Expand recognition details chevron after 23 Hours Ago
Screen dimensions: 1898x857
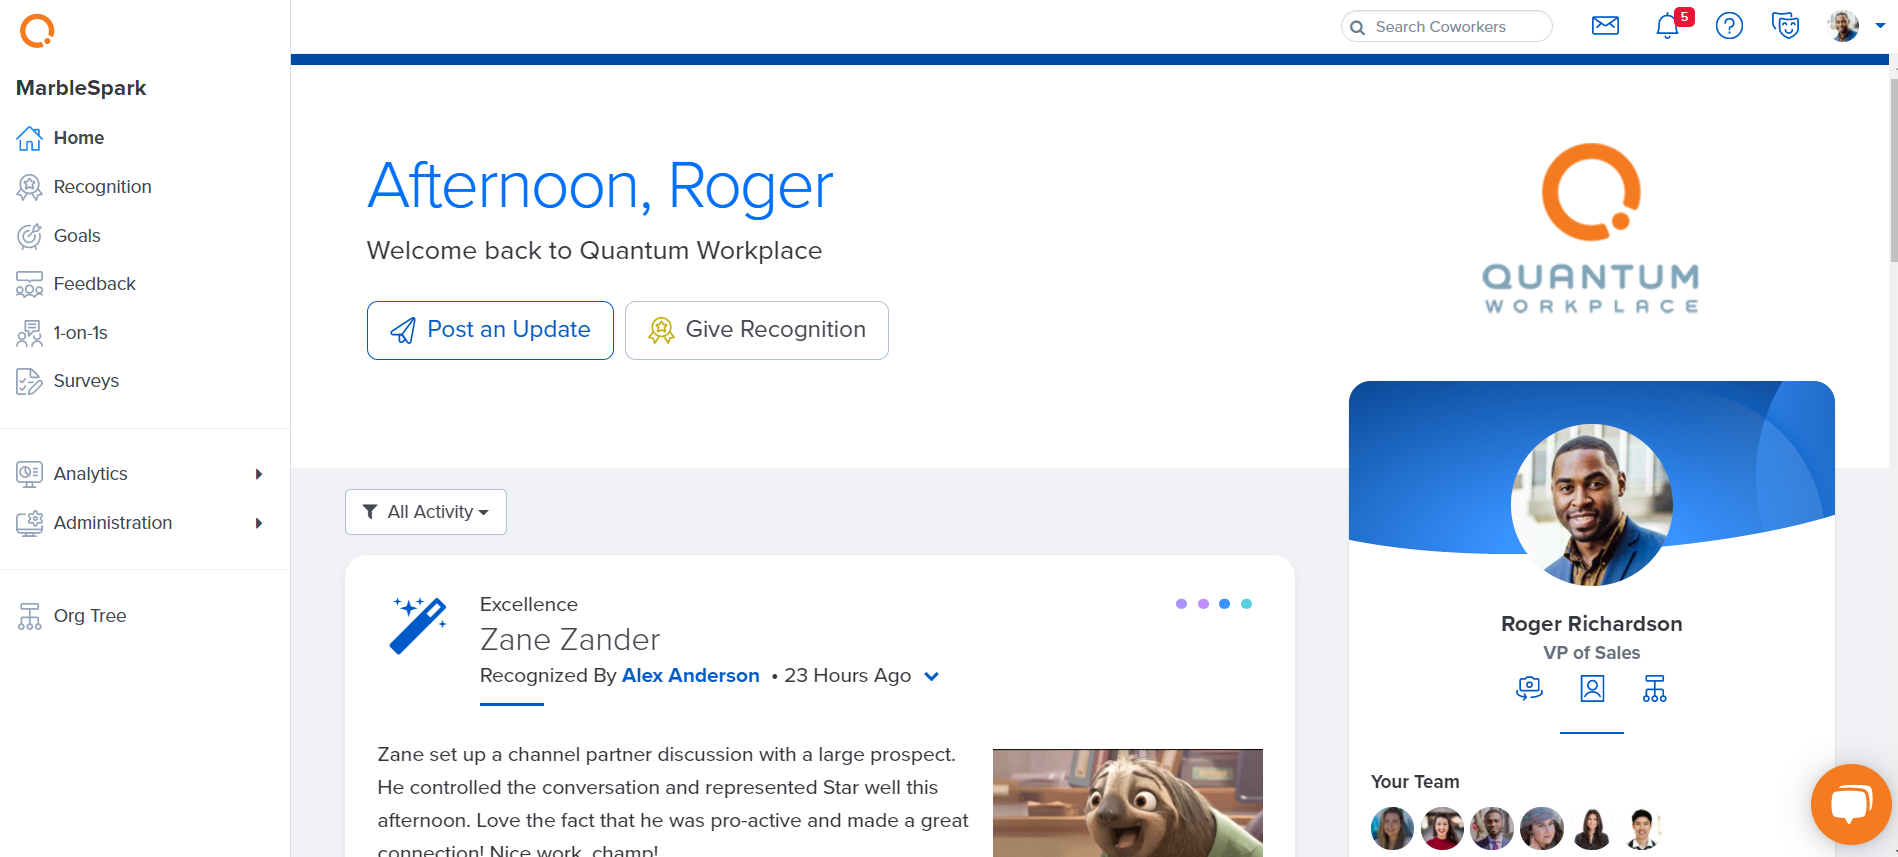(931, 677)
